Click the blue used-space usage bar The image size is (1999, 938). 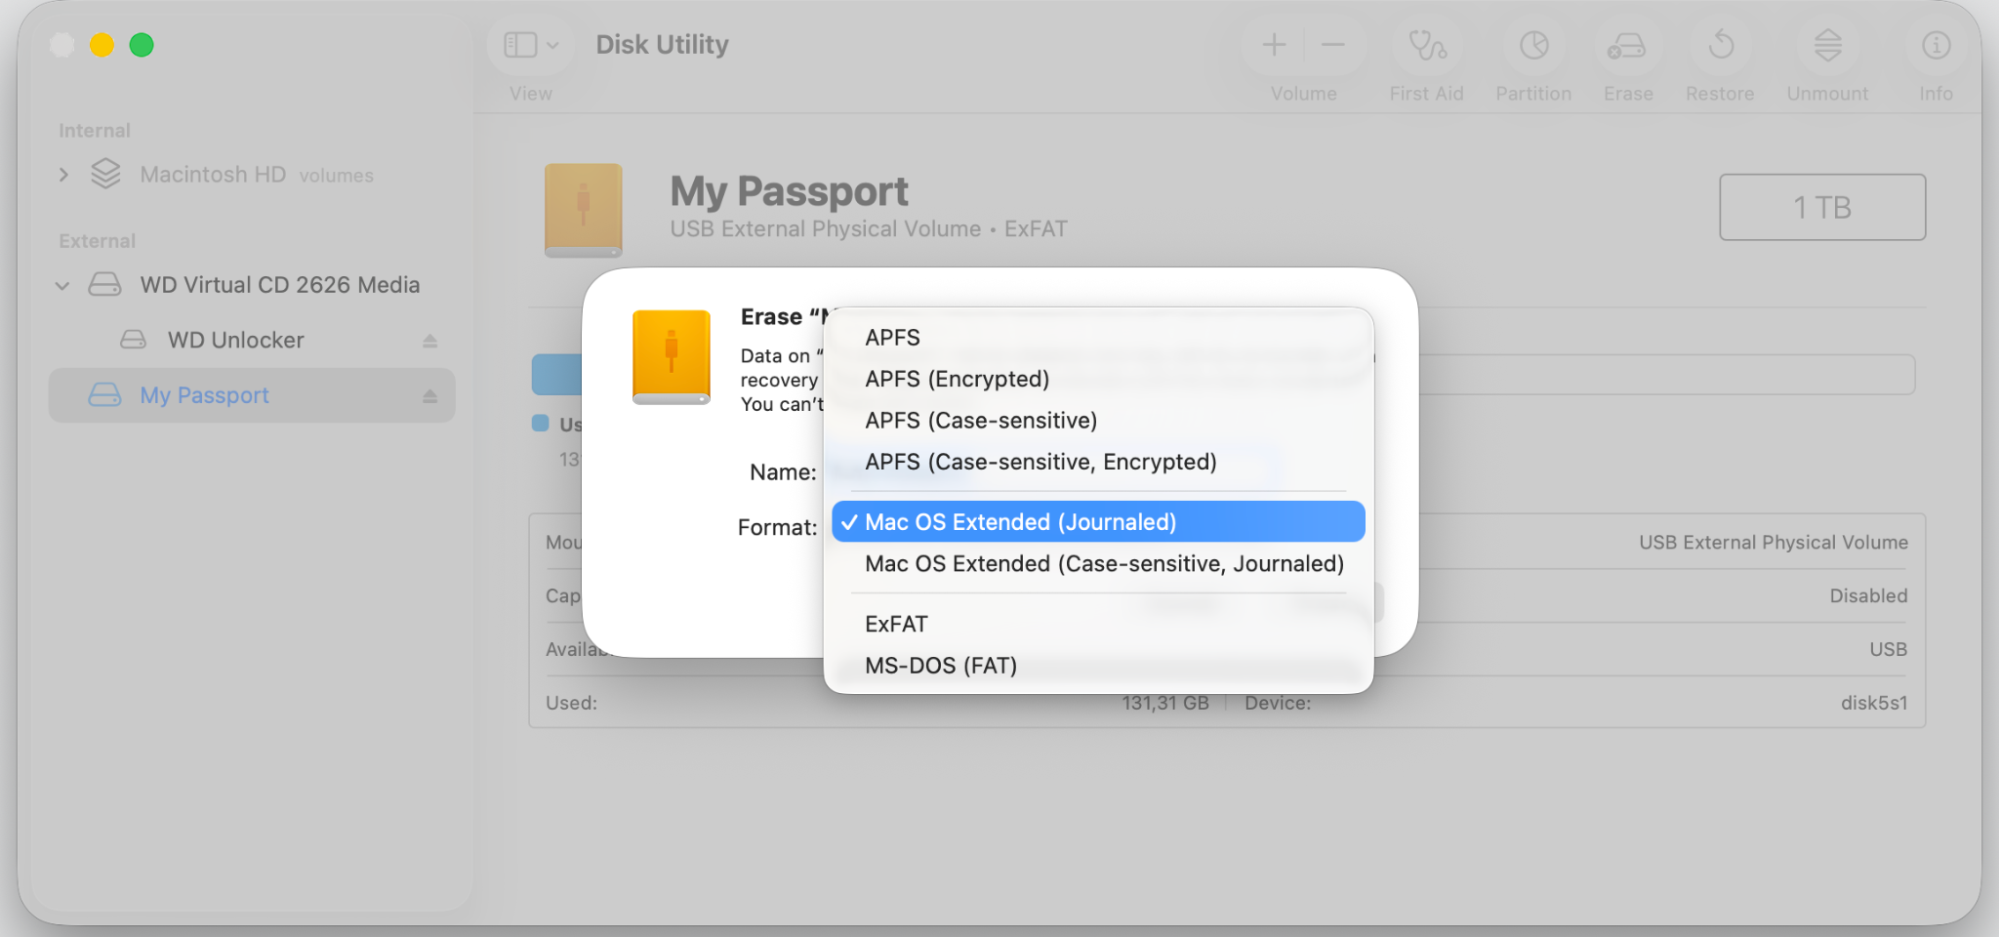pos(557,375)
